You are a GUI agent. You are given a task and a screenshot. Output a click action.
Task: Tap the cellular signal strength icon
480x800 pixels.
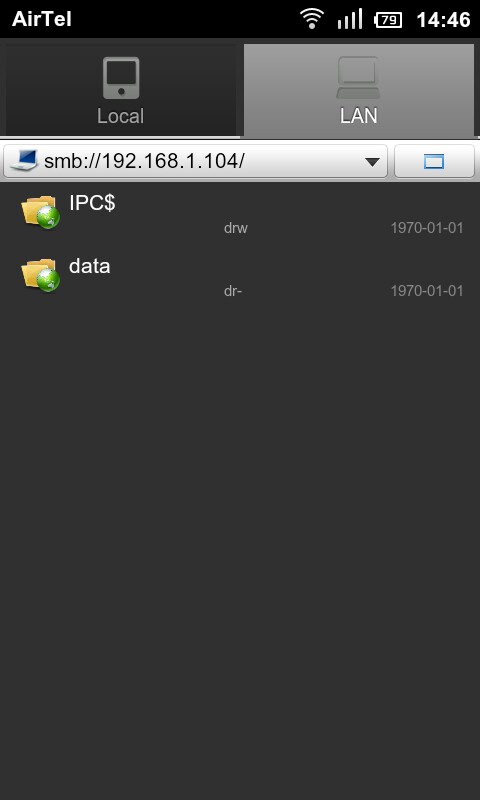(x=349, y=19)
